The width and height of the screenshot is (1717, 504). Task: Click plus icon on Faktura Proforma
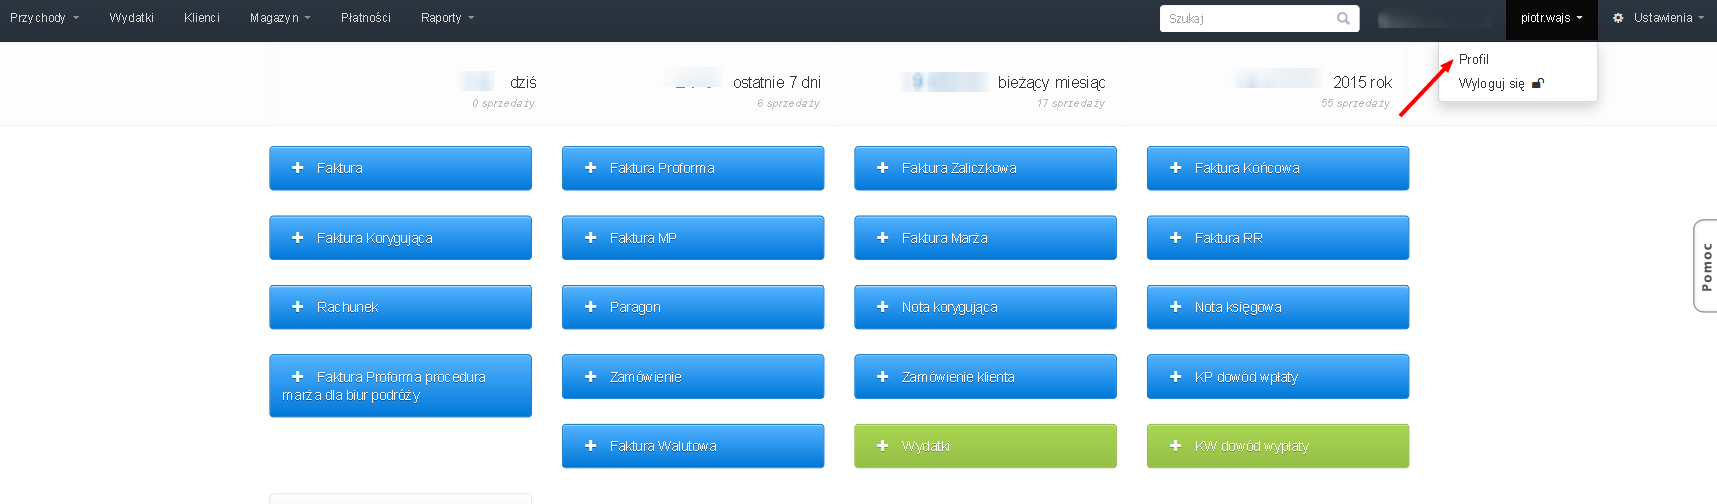[x=590, y=168]
